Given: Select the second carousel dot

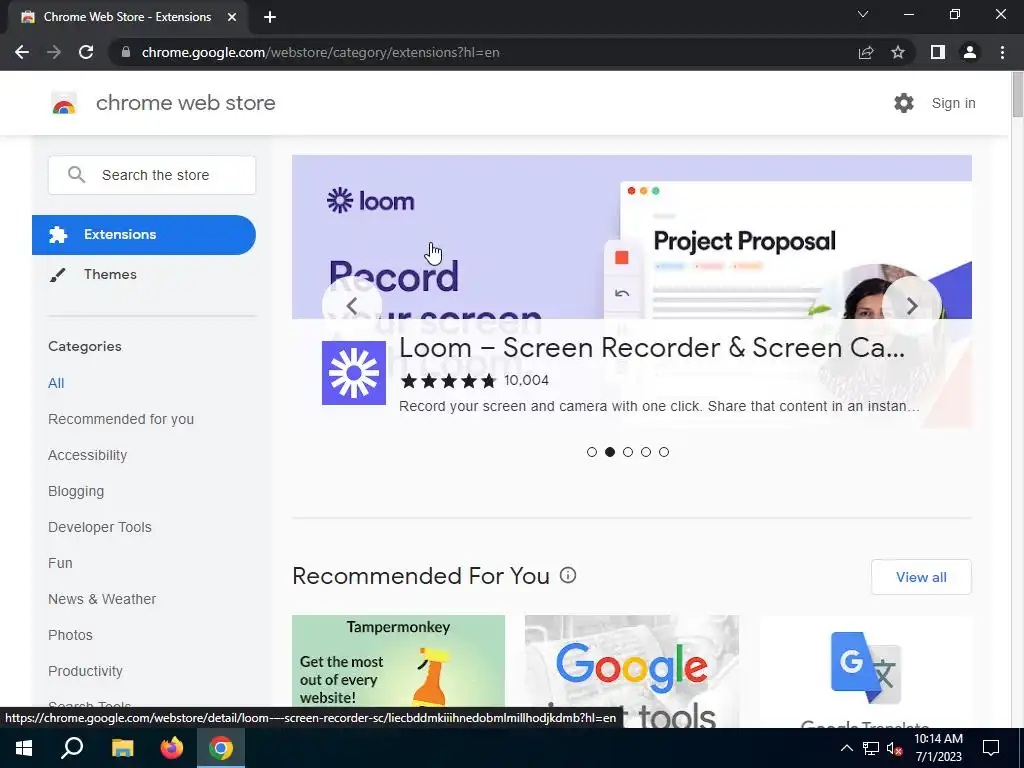Looking at the screenshot, I should point(610,452).
